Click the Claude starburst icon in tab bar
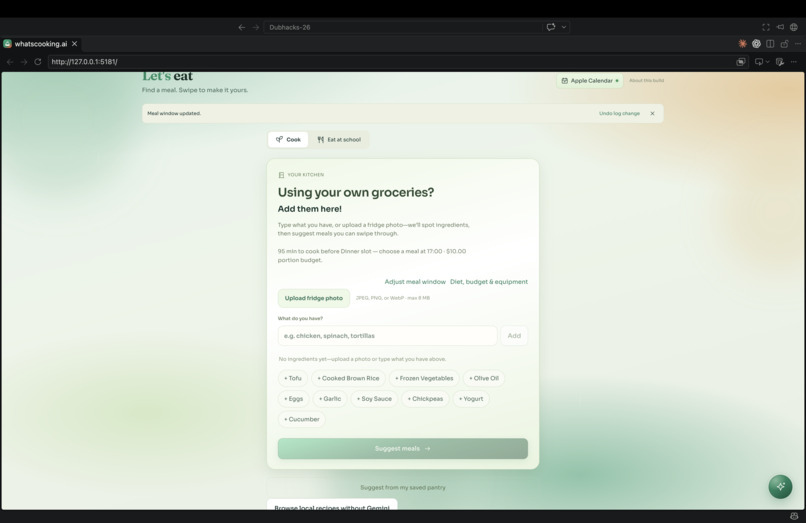The image size is (806, 523). 742,44
